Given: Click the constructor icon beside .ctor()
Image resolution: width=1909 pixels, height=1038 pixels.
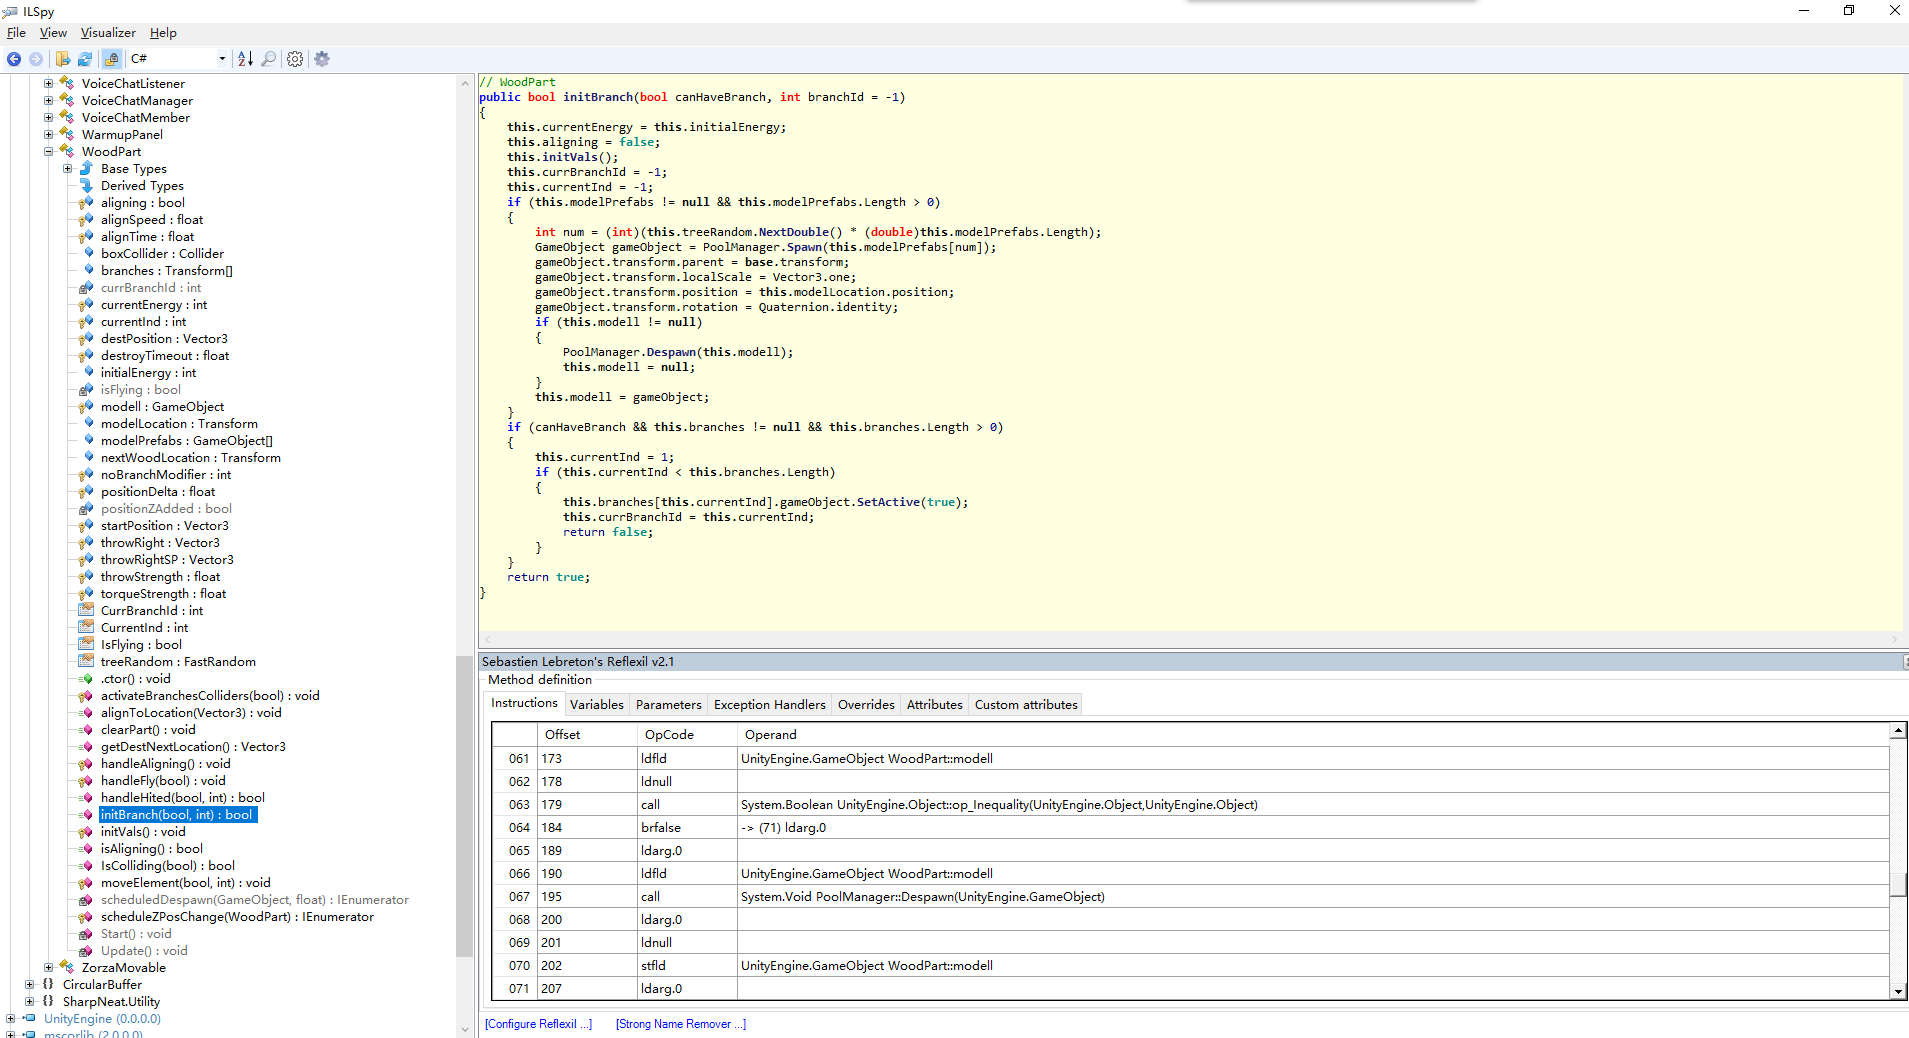Looking at the screenshot, I should pos(87,679).
